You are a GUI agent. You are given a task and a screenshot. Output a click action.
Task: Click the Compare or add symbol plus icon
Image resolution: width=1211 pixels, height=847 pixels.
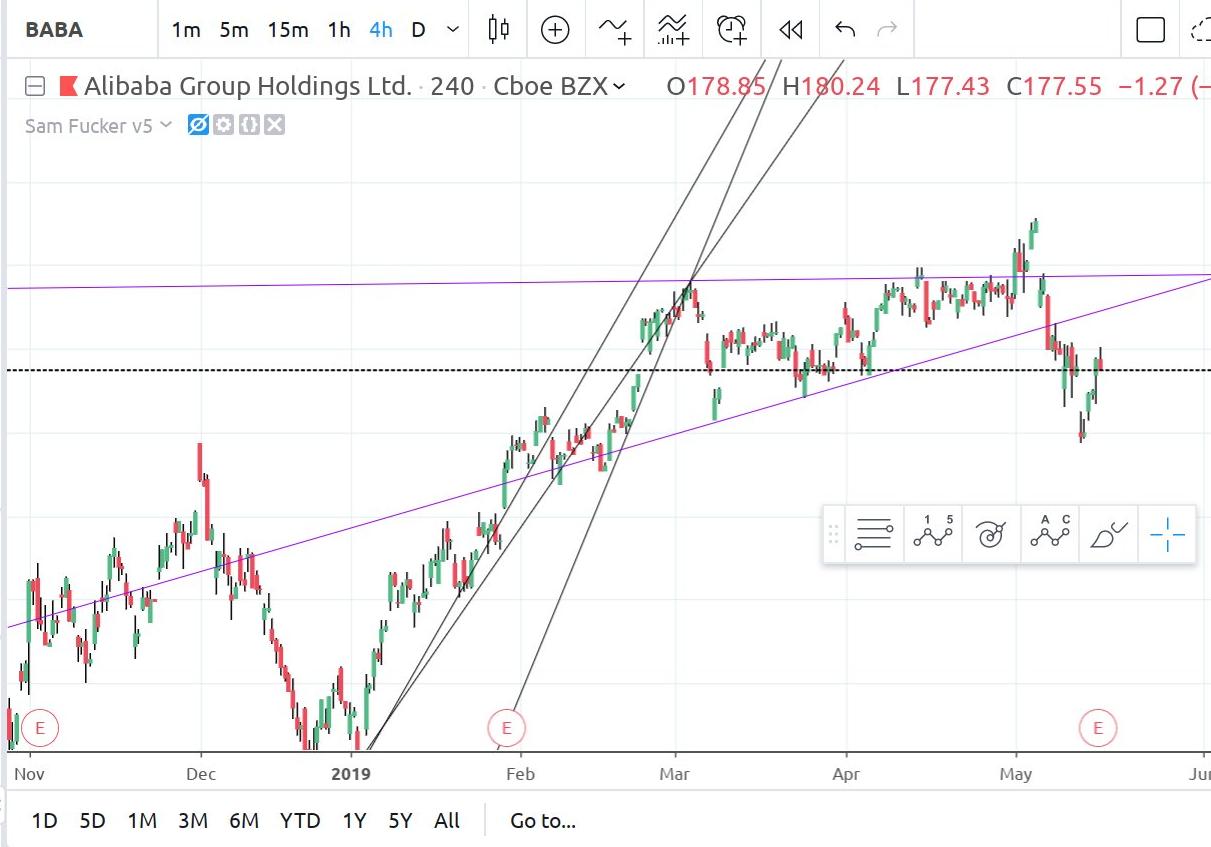click(x=555, y=30)
